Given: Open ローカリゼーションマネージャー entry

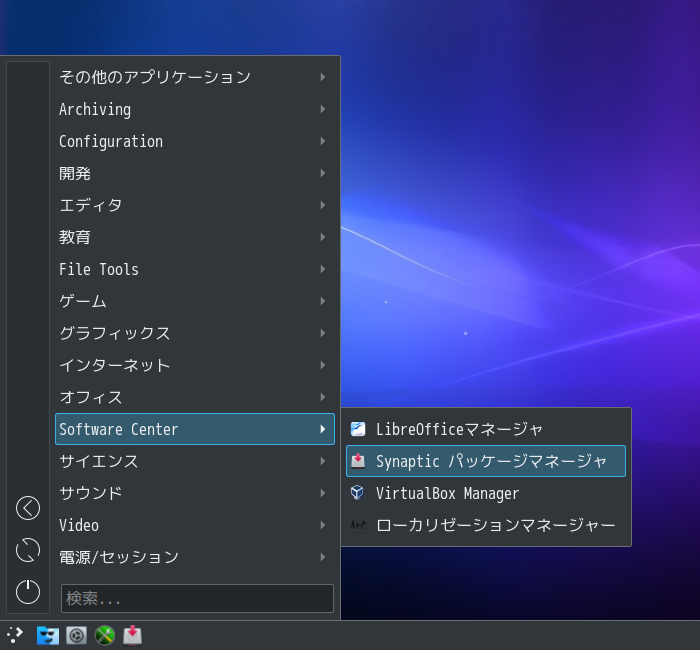Looking at the screenshot, I should point(486,525).
